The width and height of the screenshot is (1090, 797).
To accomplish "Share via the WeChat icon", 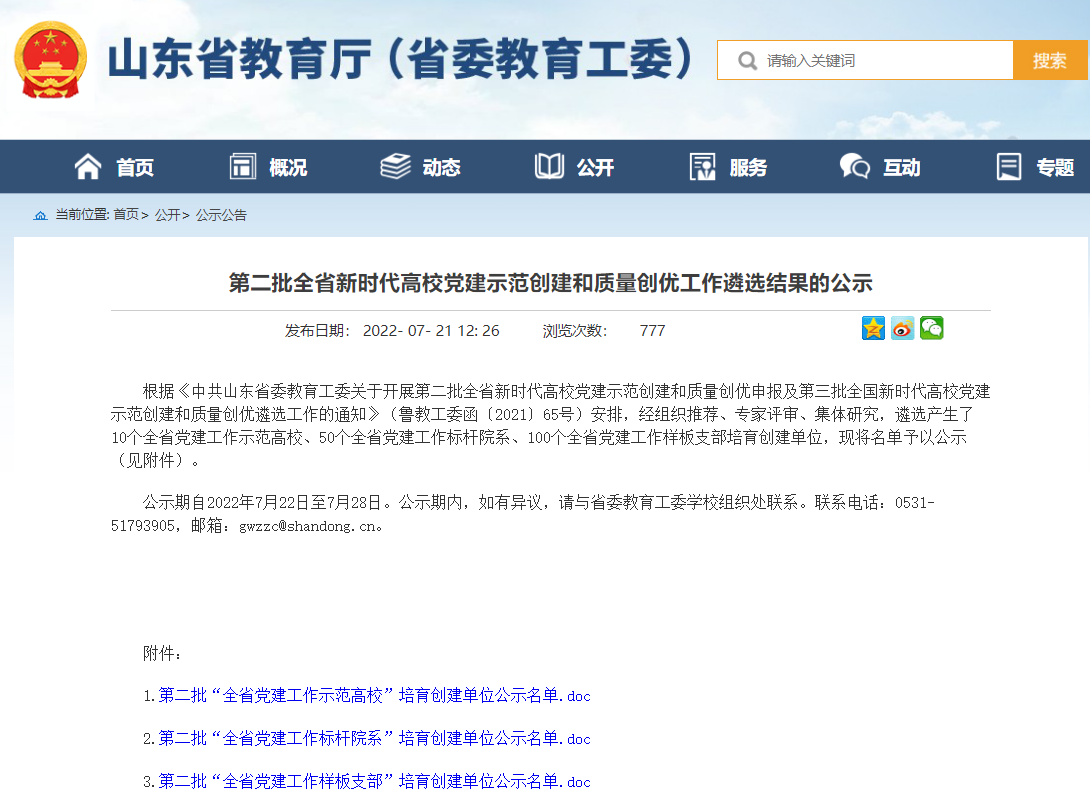I will pos(932,328).
